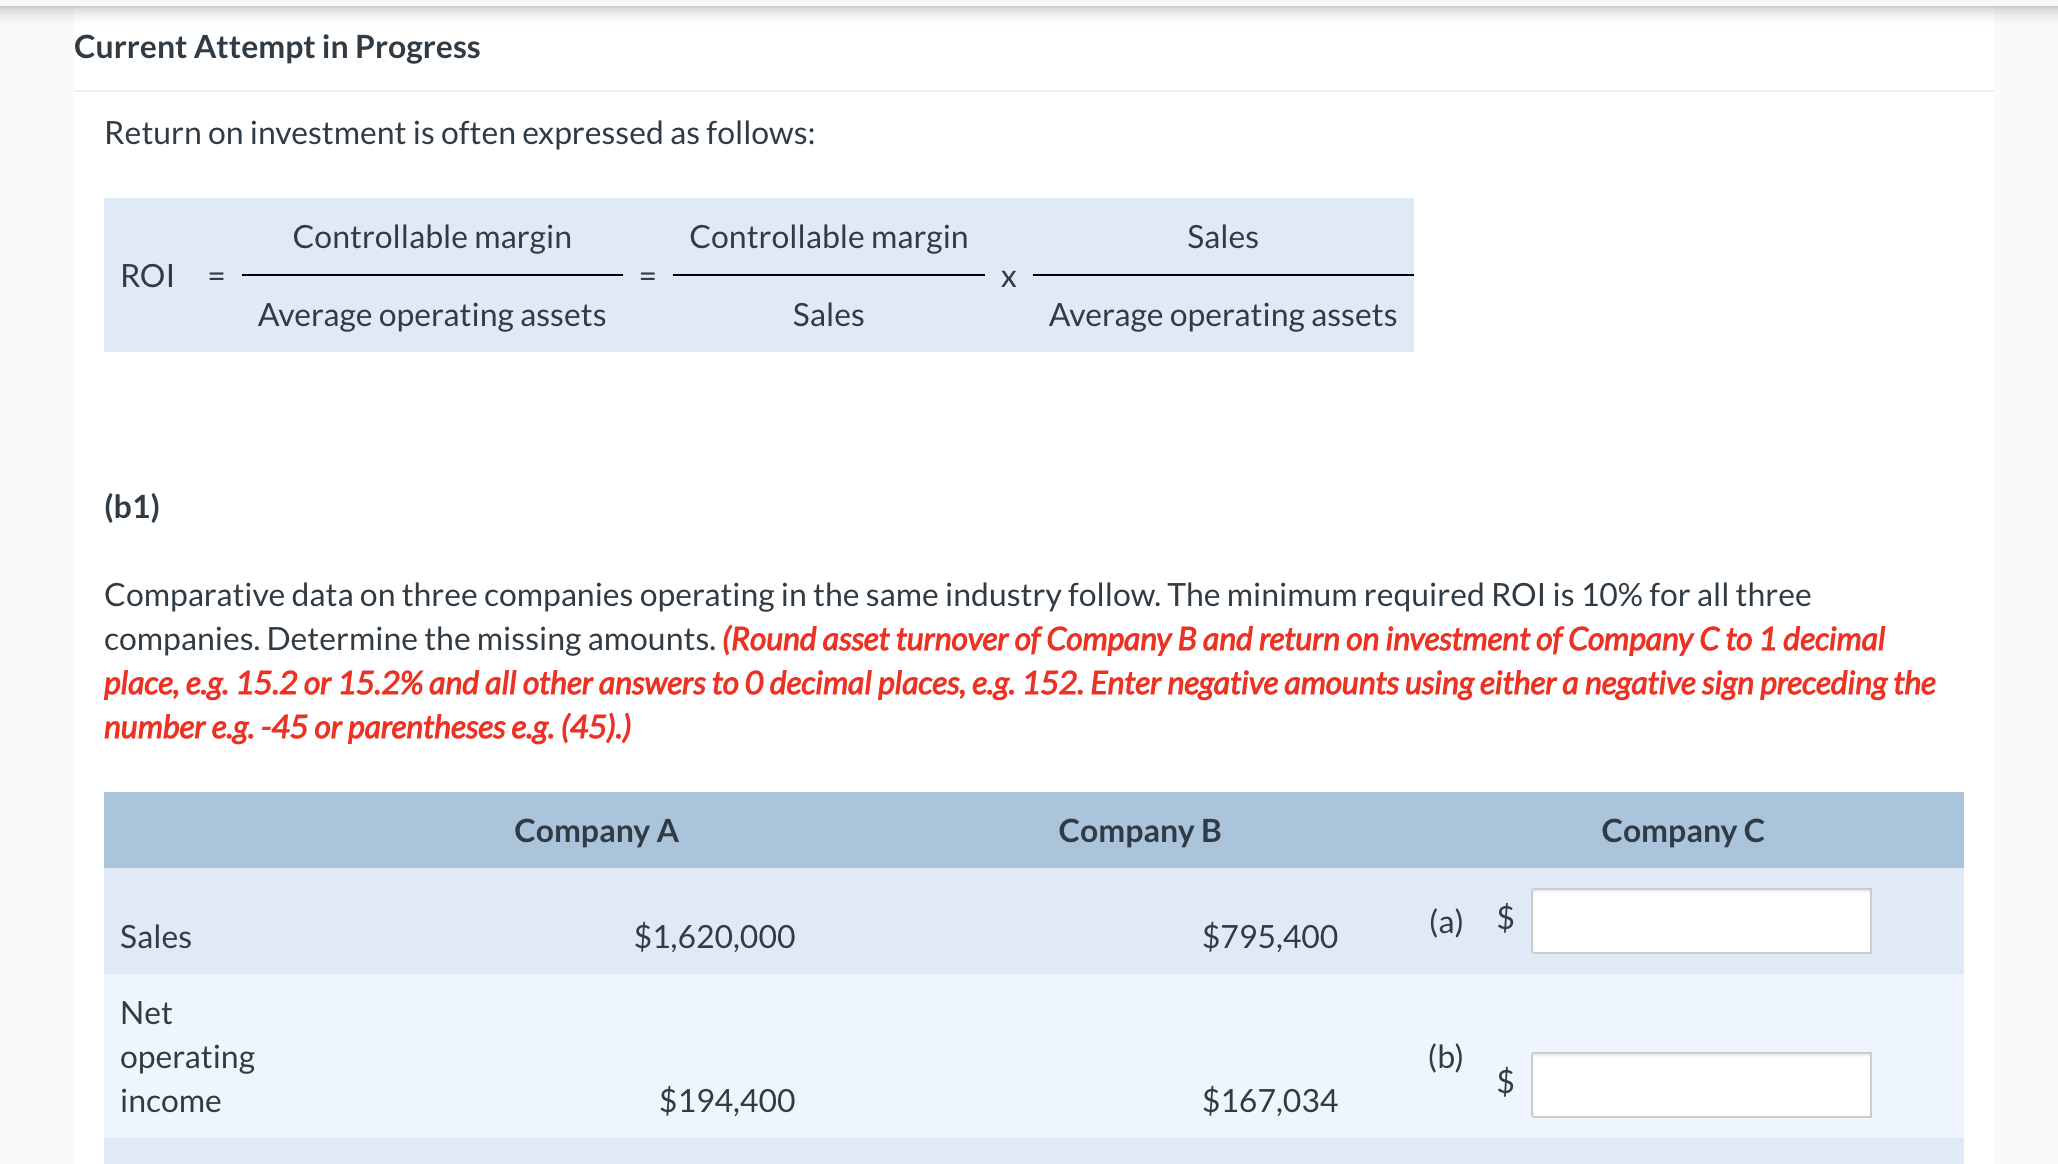Click the (b) answer marker label
This screenshot has width=2058, height=1164.
pyautogui.click(x=1446, y=1057)
